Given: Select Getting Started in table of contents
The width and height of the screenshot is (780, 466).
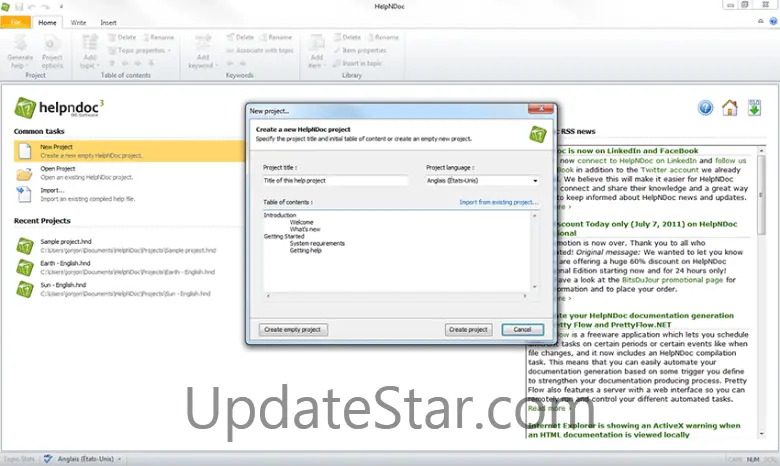Looking at the screenshot, I should (284, 236).
